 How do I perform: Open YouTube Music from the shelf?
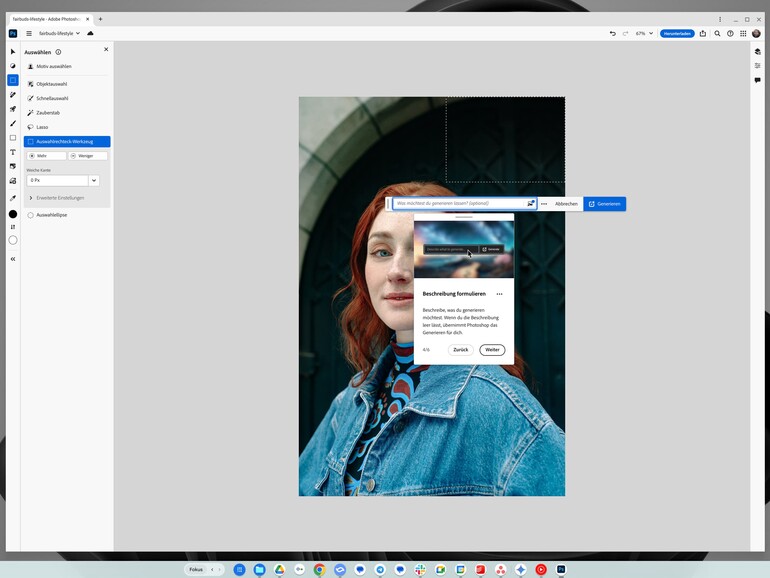click(x=541, y=570)
